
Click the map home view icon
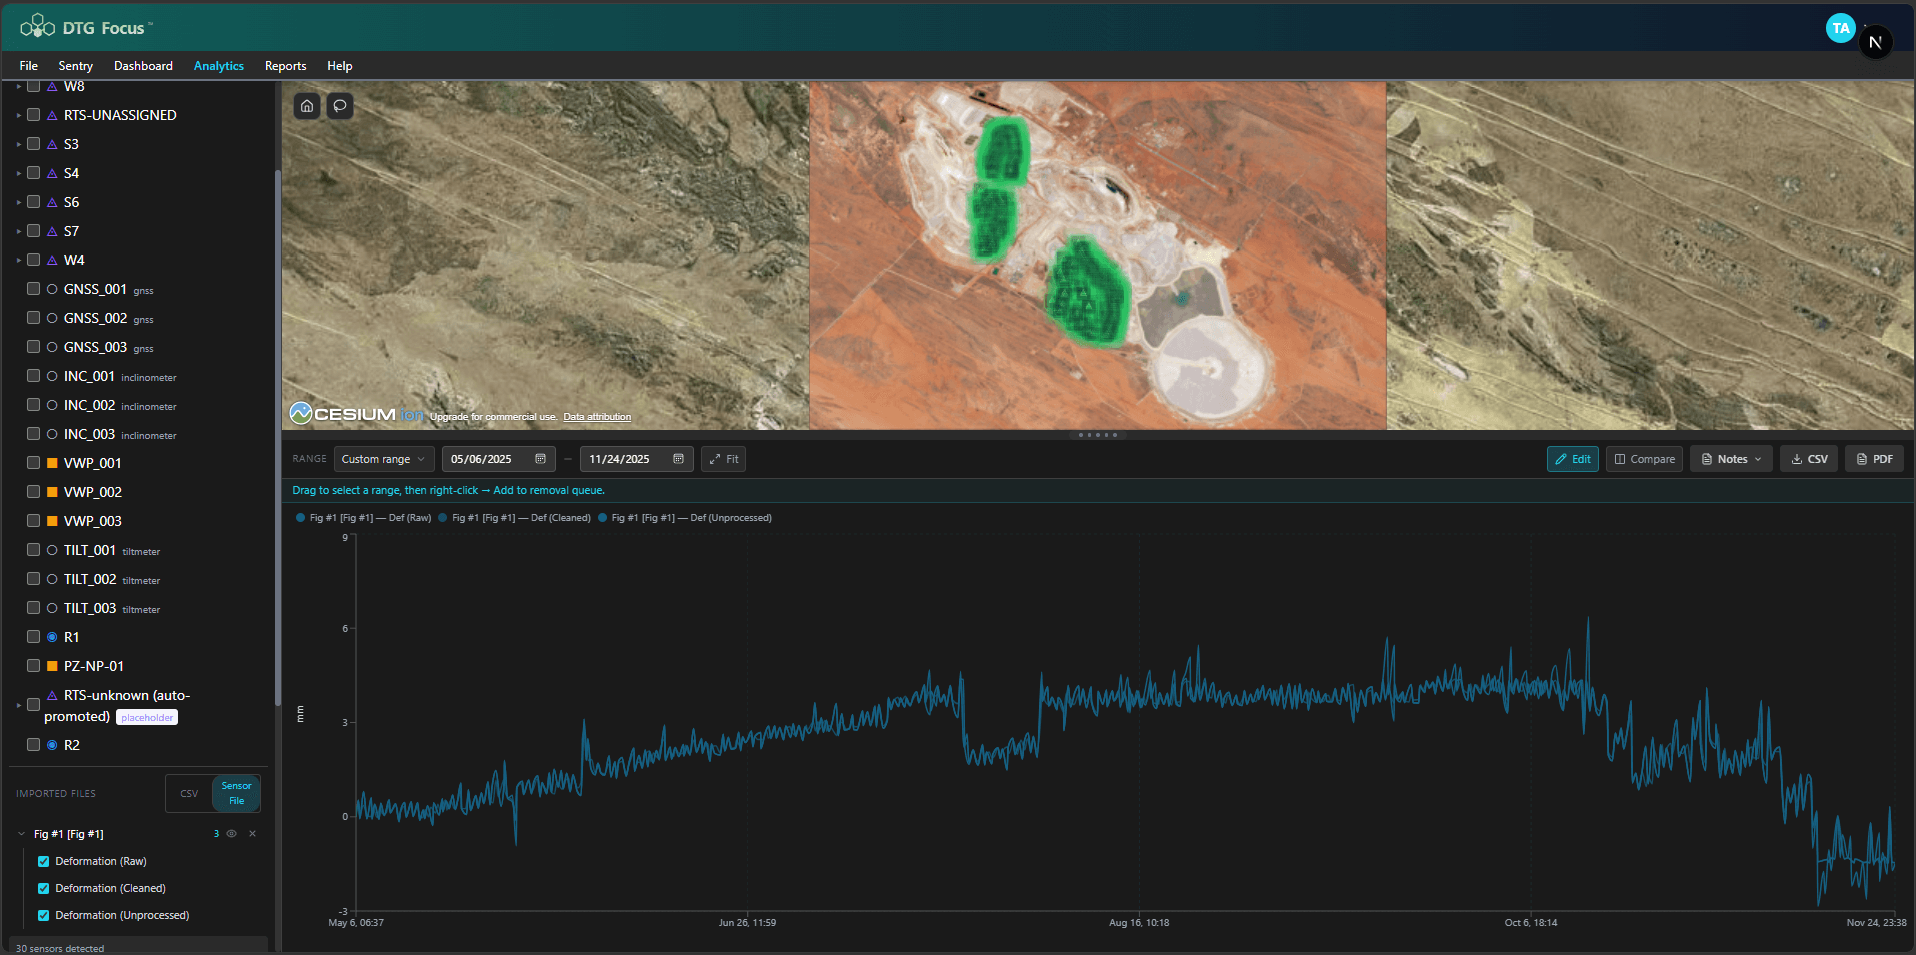[x=307, y=106]
